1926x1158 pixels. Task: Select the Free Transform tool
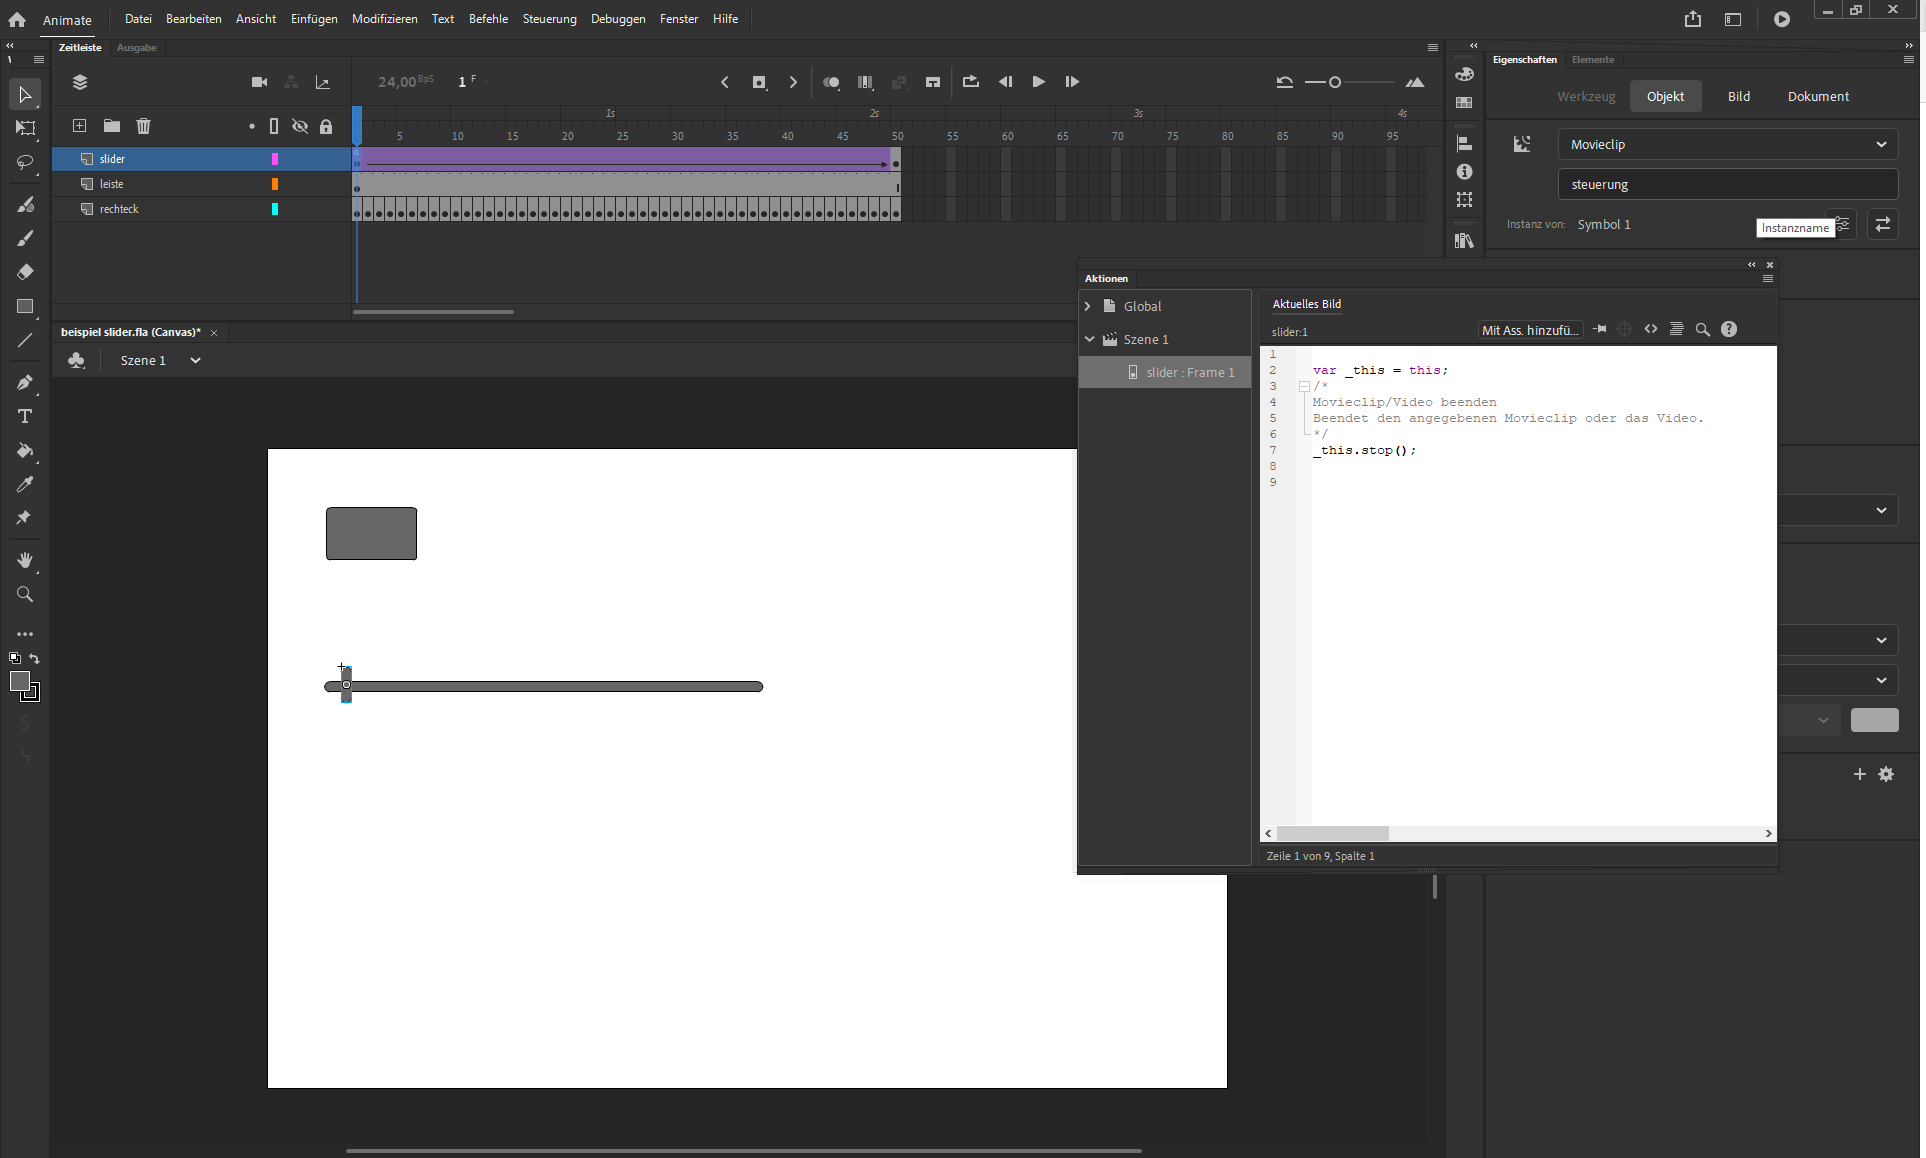click(25, 128)
